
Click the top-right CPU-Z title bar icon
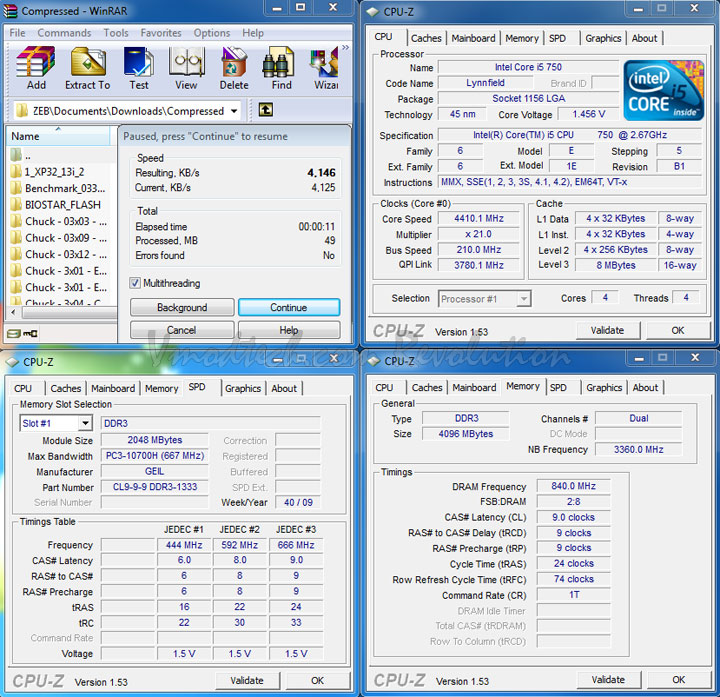pyautogui.click(x=372, y=12)
